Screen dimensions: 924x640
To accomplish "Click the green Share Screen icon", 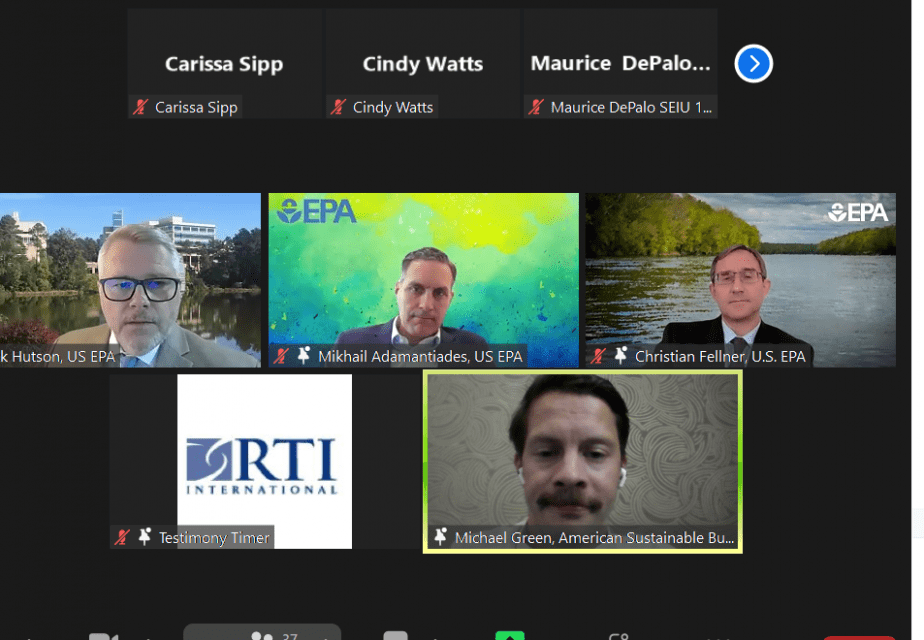I will click(x=510, y=636).
